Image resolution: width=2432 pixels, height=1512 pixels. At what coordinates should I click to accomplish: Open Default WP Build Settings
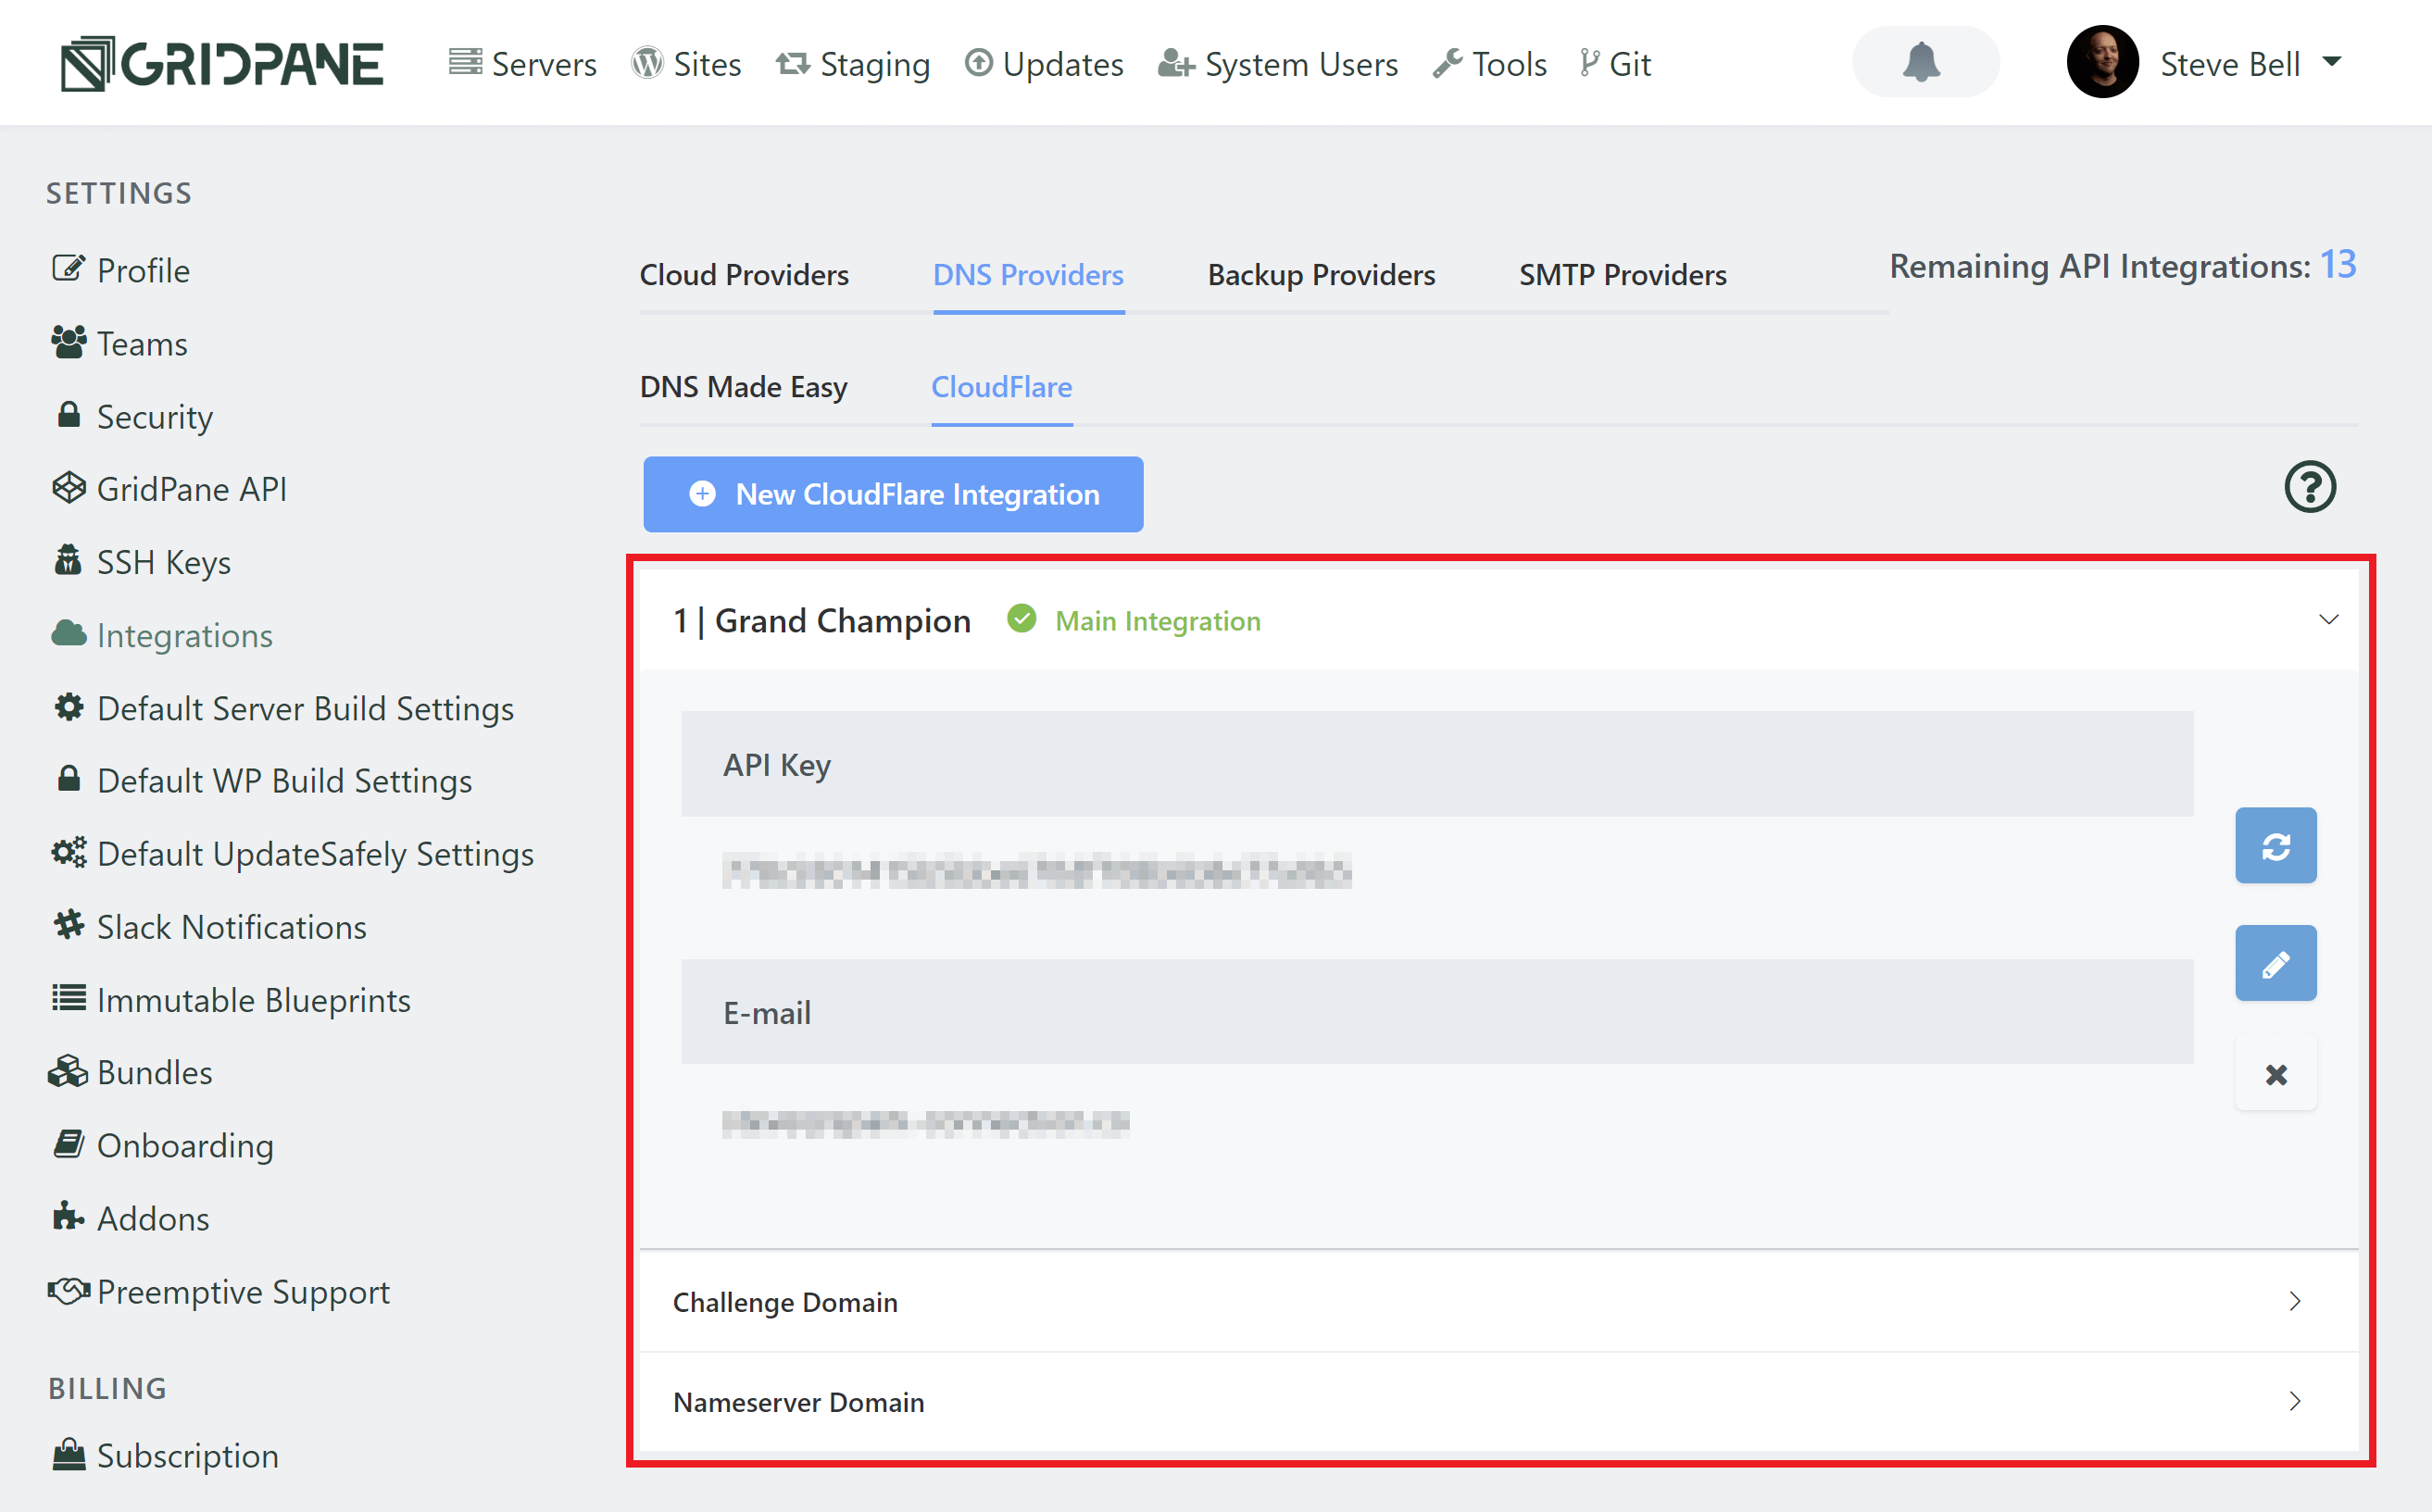[x=262, y=781]
